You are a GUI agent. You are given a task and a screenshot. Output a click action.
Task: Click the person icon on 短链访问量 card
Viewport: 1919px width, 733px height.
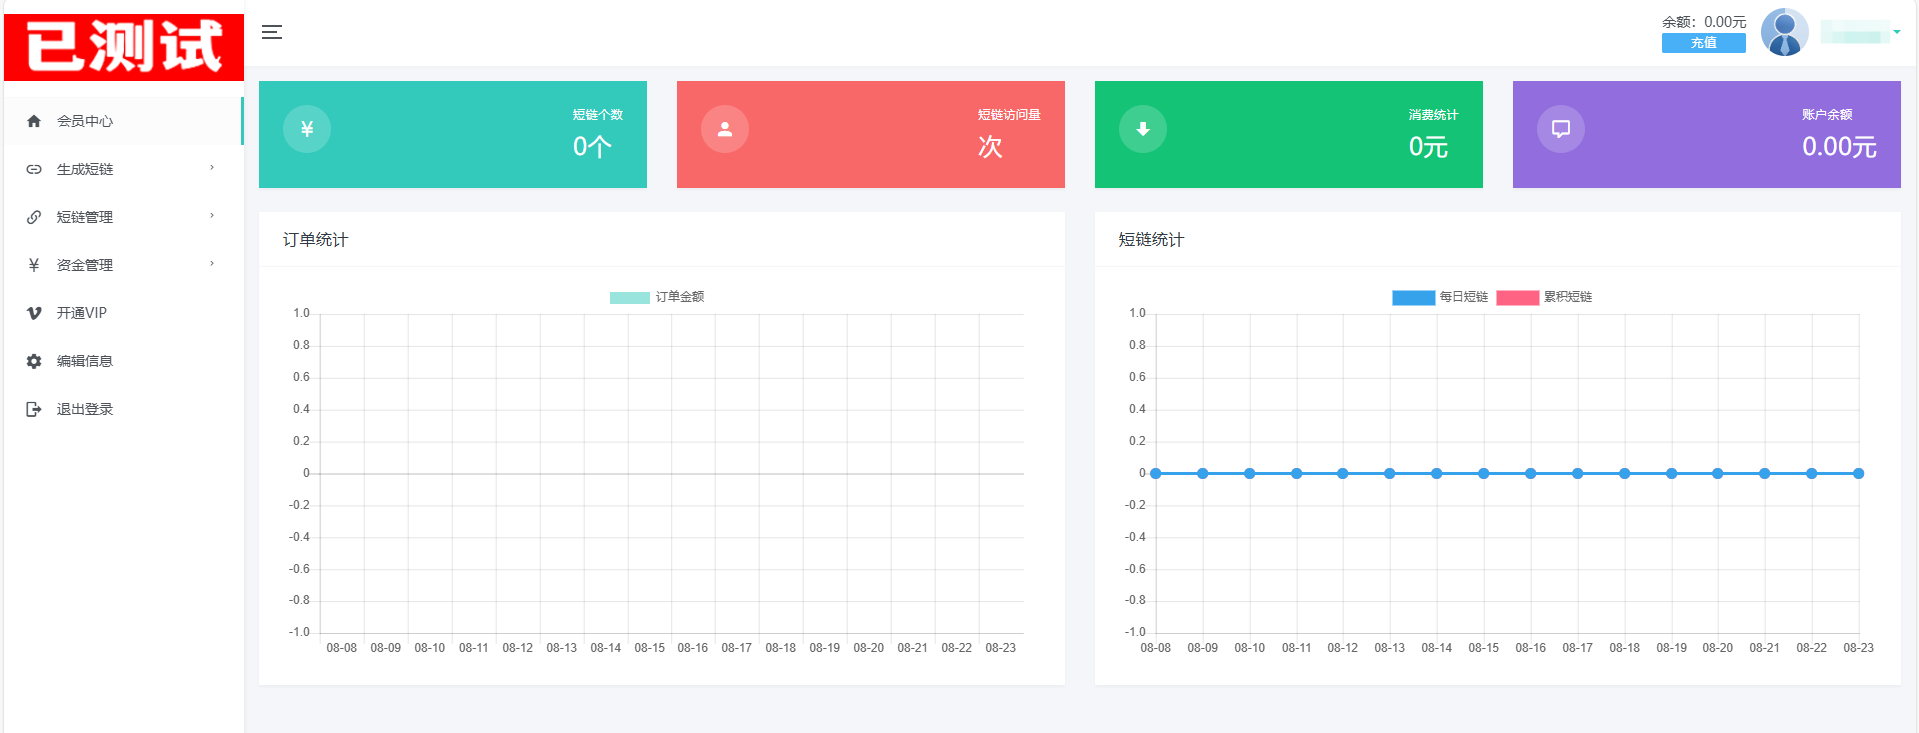point(725,129)
